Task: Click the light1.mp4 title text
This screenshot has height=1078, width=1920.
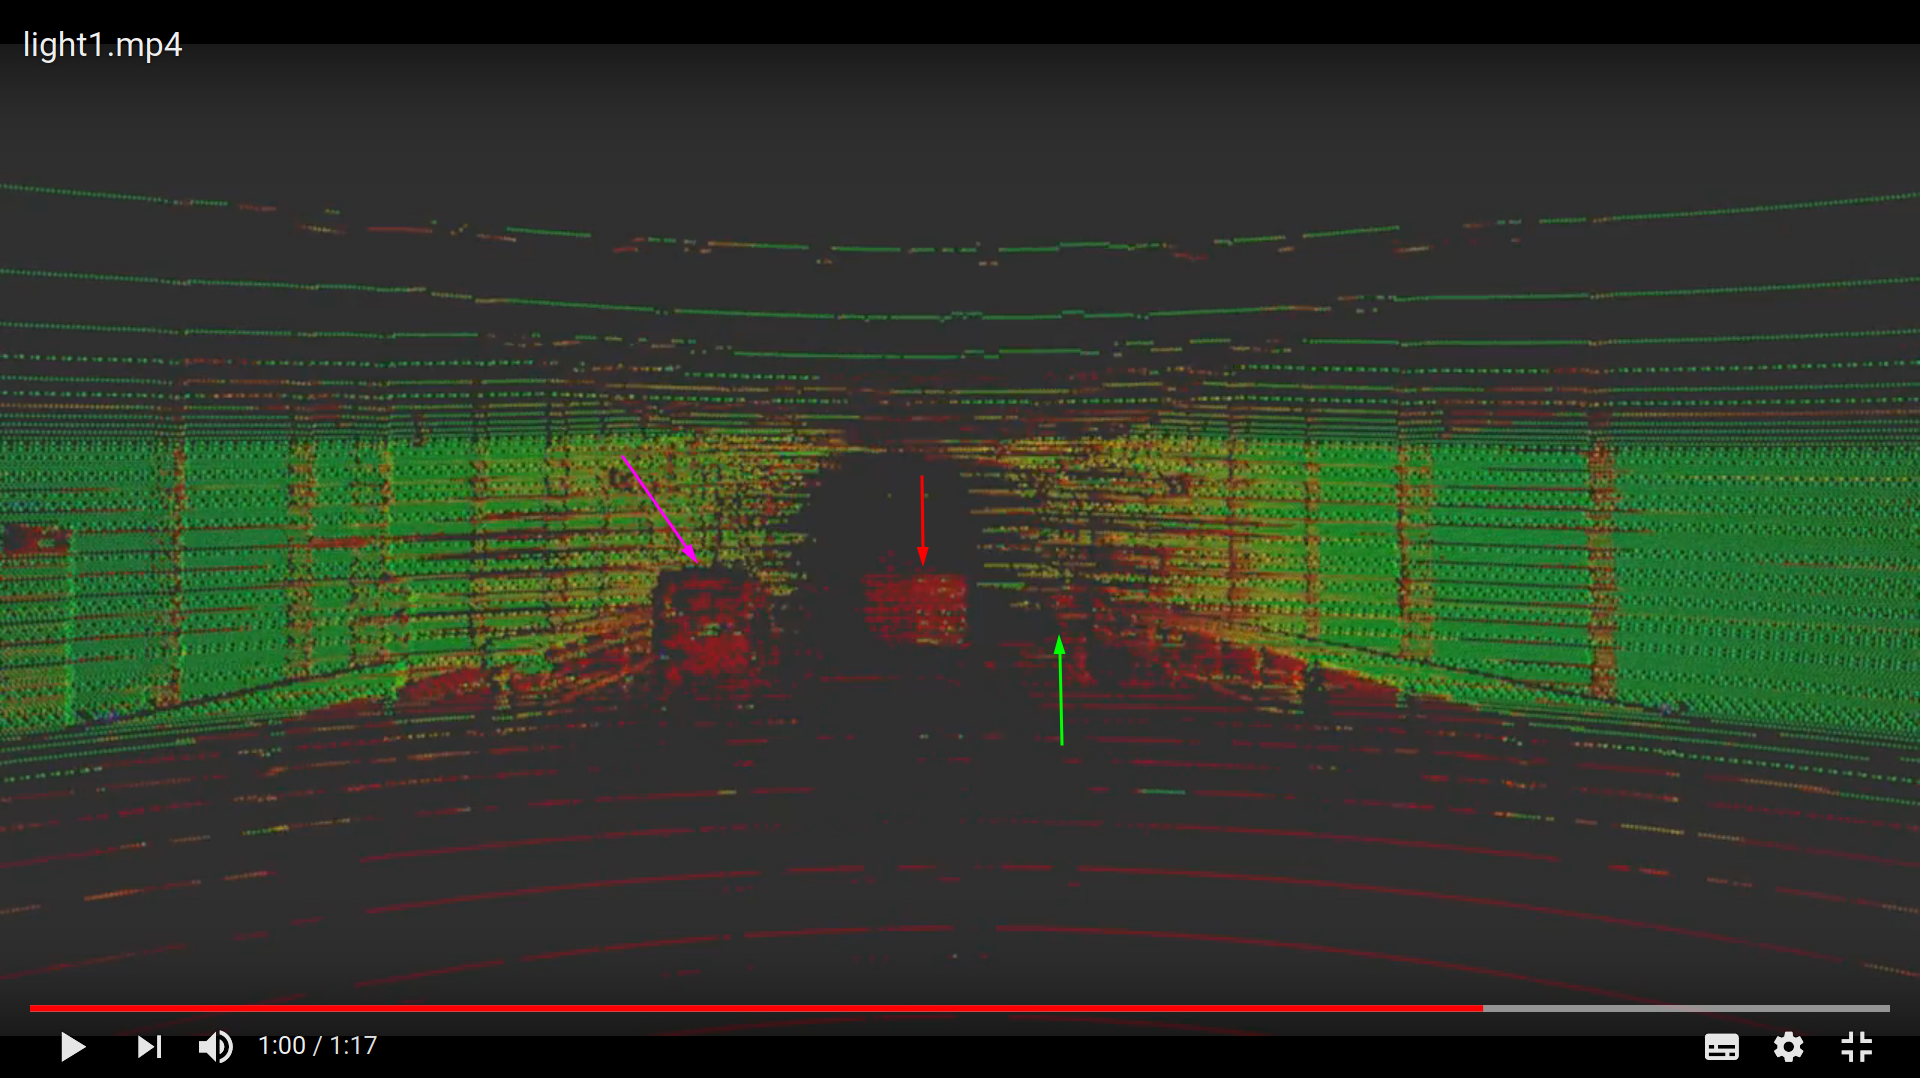Action: (102, 45)
